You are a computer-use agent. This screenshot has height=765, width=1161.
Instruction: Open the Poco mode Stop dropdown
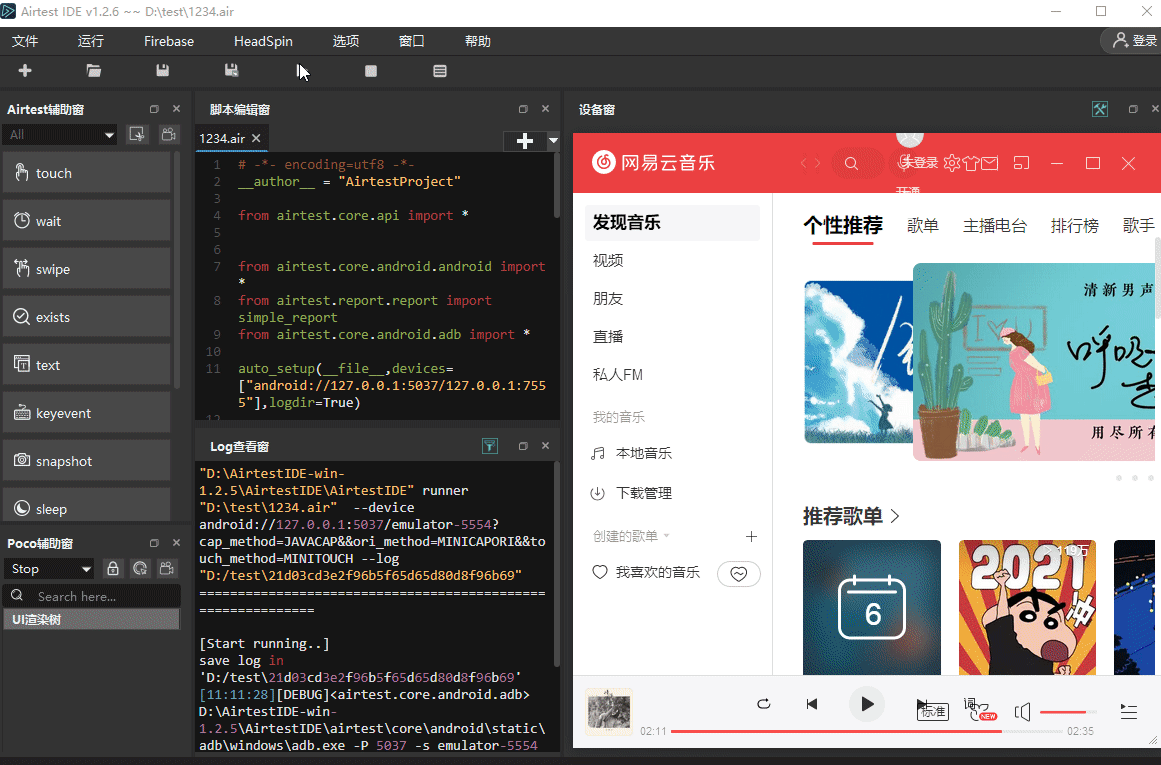point(49,569)
